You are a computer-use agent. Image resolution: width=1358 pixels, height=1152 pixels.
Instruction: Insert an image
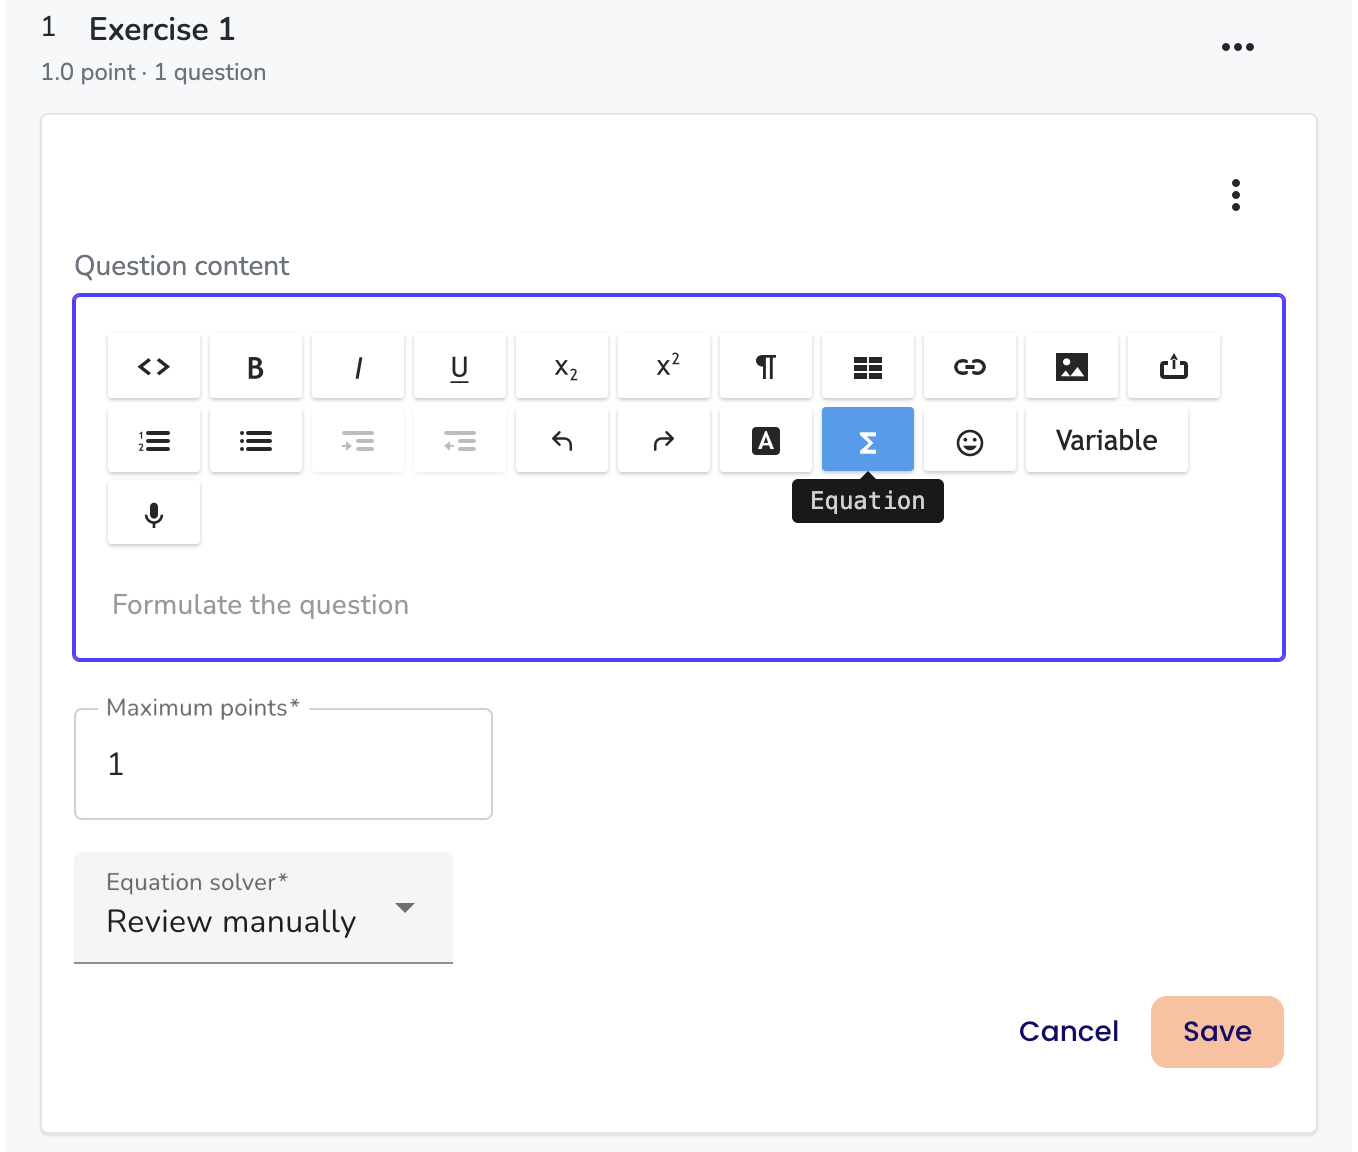(x=1072, y=366)
